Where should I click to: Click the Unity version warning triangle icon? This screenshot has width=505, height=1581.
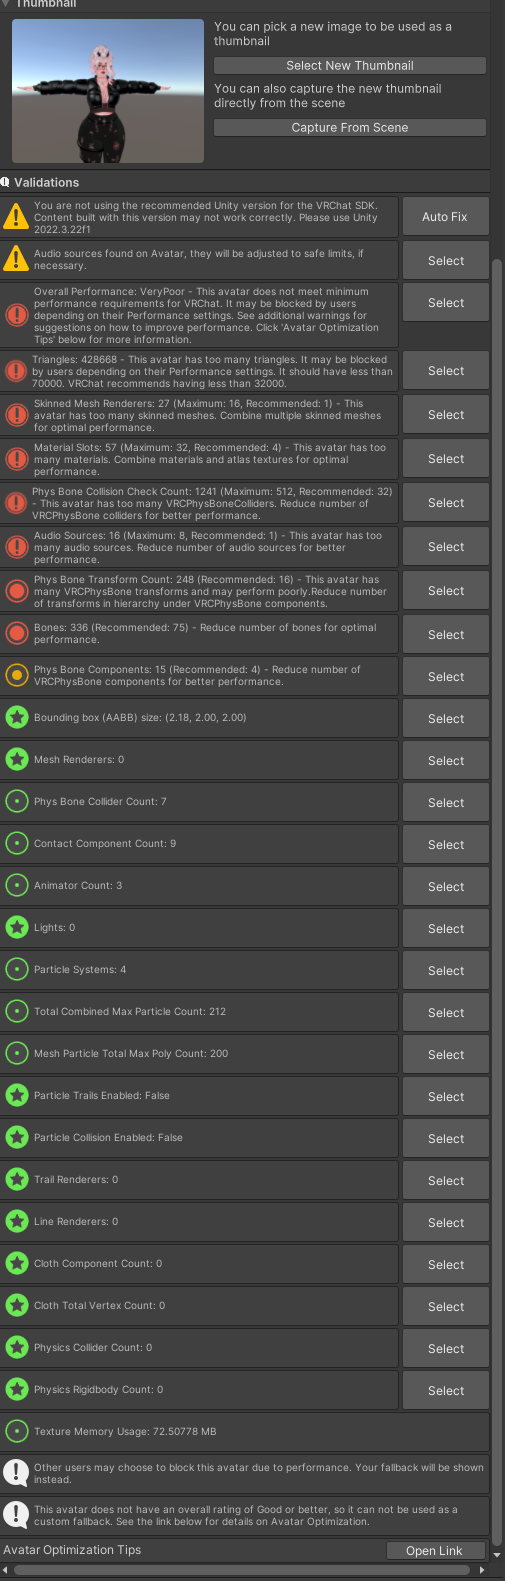pyautogui.click(x=16, y=216)
